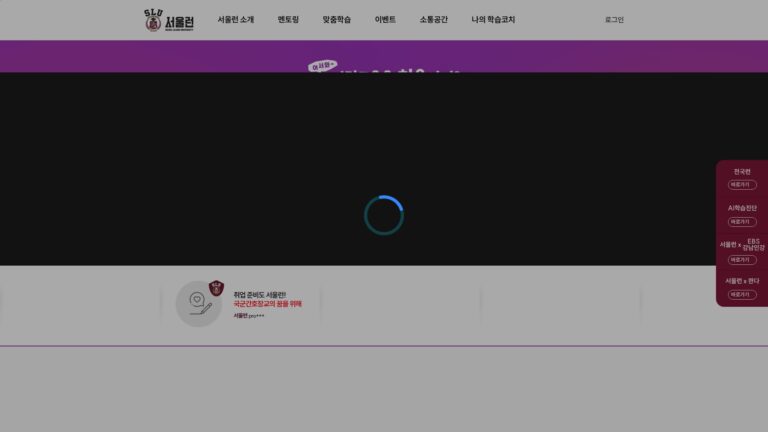The image size is (768, 432).
Task: Click 바로가기 under AI학습진단
Action: (742, 222)
